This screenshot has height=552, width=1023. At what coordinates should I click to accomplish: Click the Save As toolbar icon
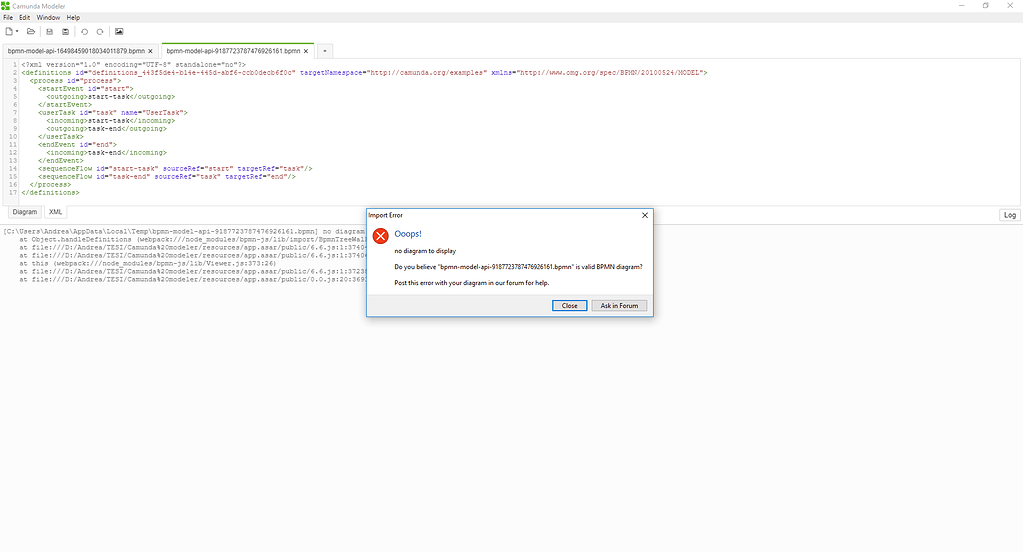[x=65, y=31]
